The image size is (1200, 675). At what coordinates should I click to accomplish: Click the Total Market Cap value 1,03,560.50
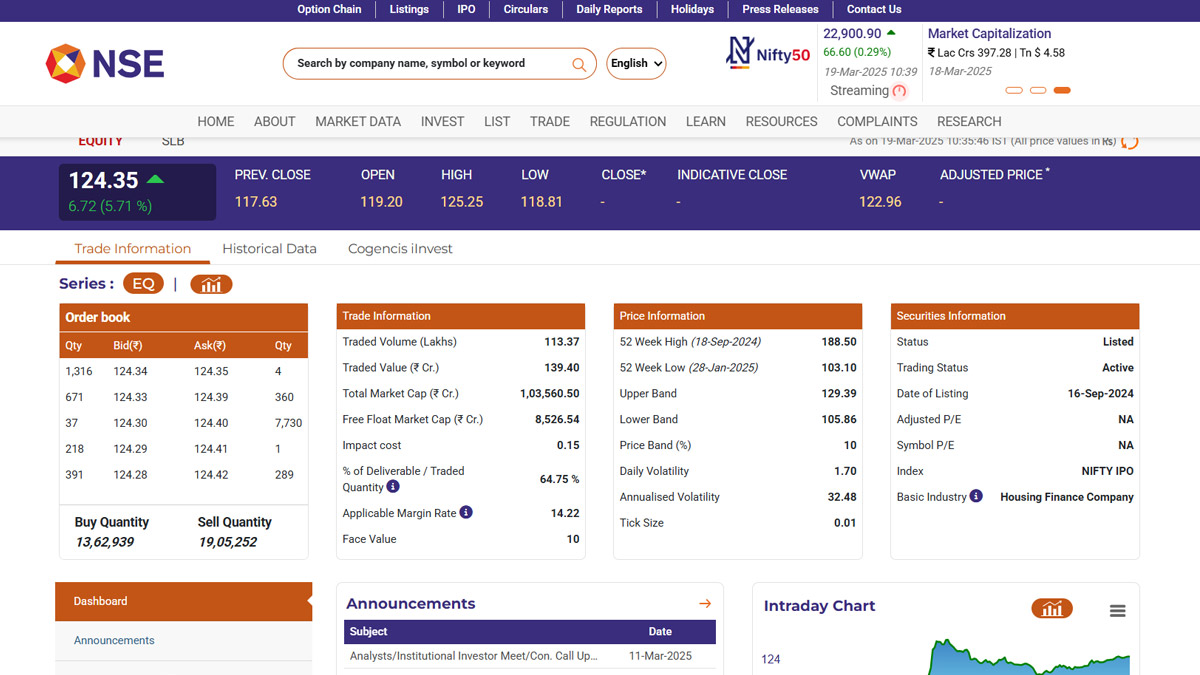pyautogui.click(x=550, y=393)
